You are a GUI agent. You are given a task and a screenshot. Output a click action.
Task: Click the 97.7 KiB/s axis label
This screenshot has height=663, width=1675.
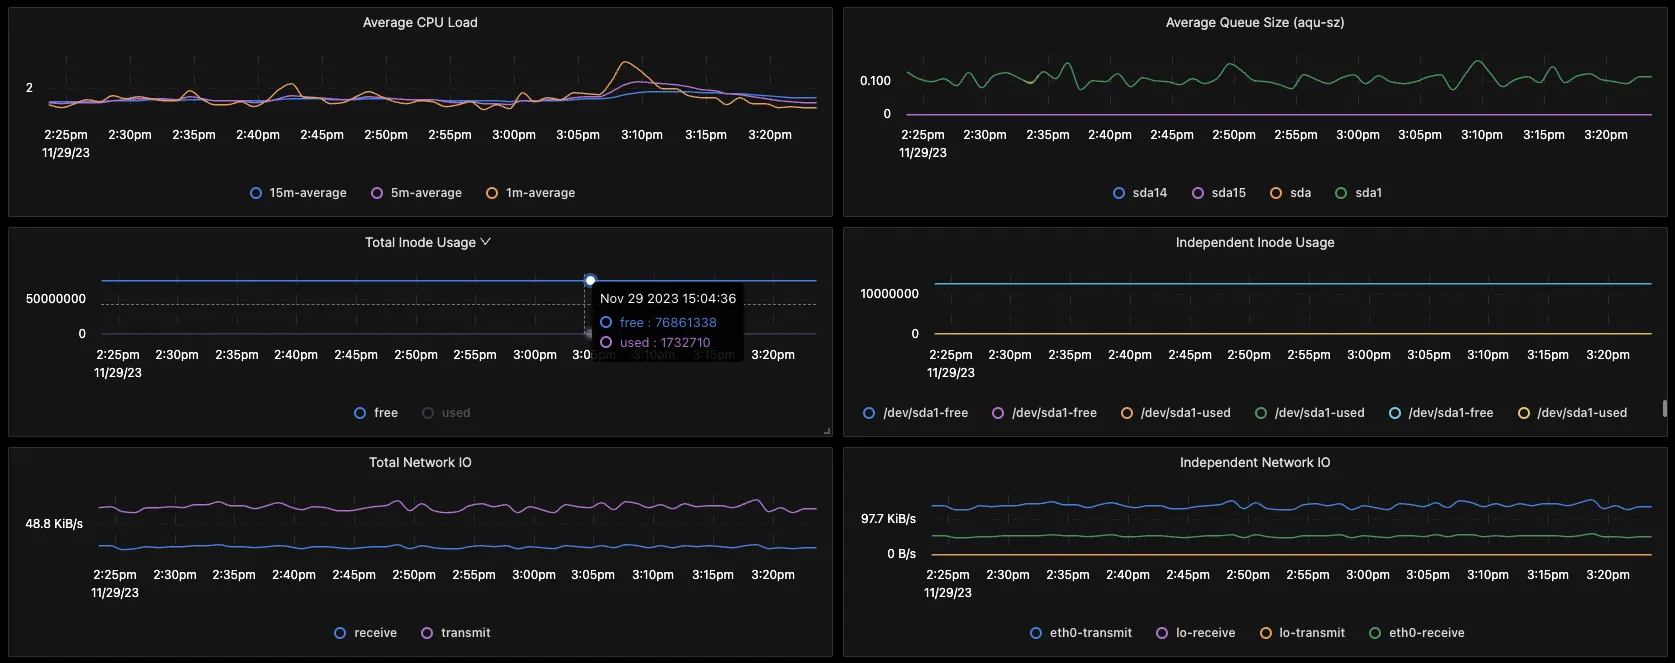click(888, 519)
